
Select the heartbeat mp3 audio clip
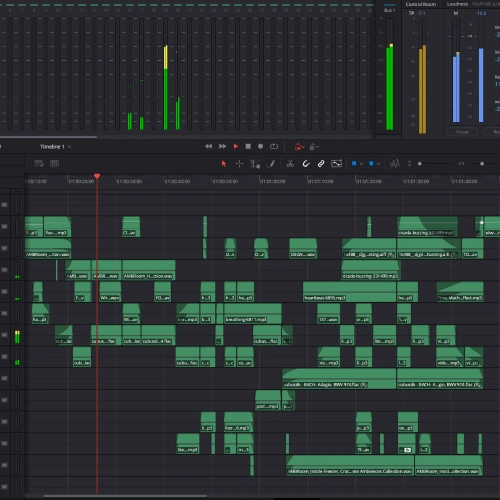click(350, 292)
